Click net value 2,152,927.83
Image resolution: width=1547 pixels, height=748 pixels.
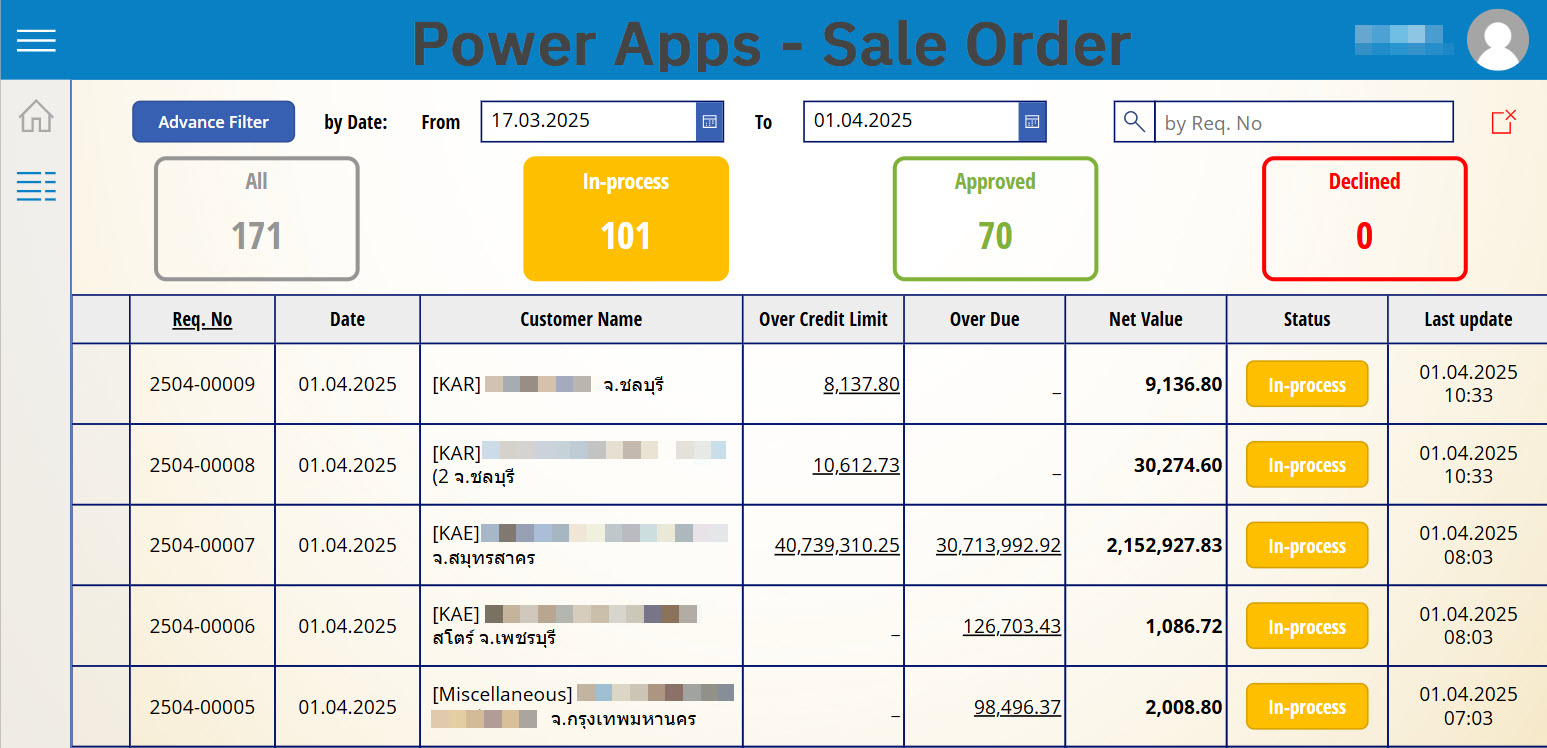[1164, 546]
